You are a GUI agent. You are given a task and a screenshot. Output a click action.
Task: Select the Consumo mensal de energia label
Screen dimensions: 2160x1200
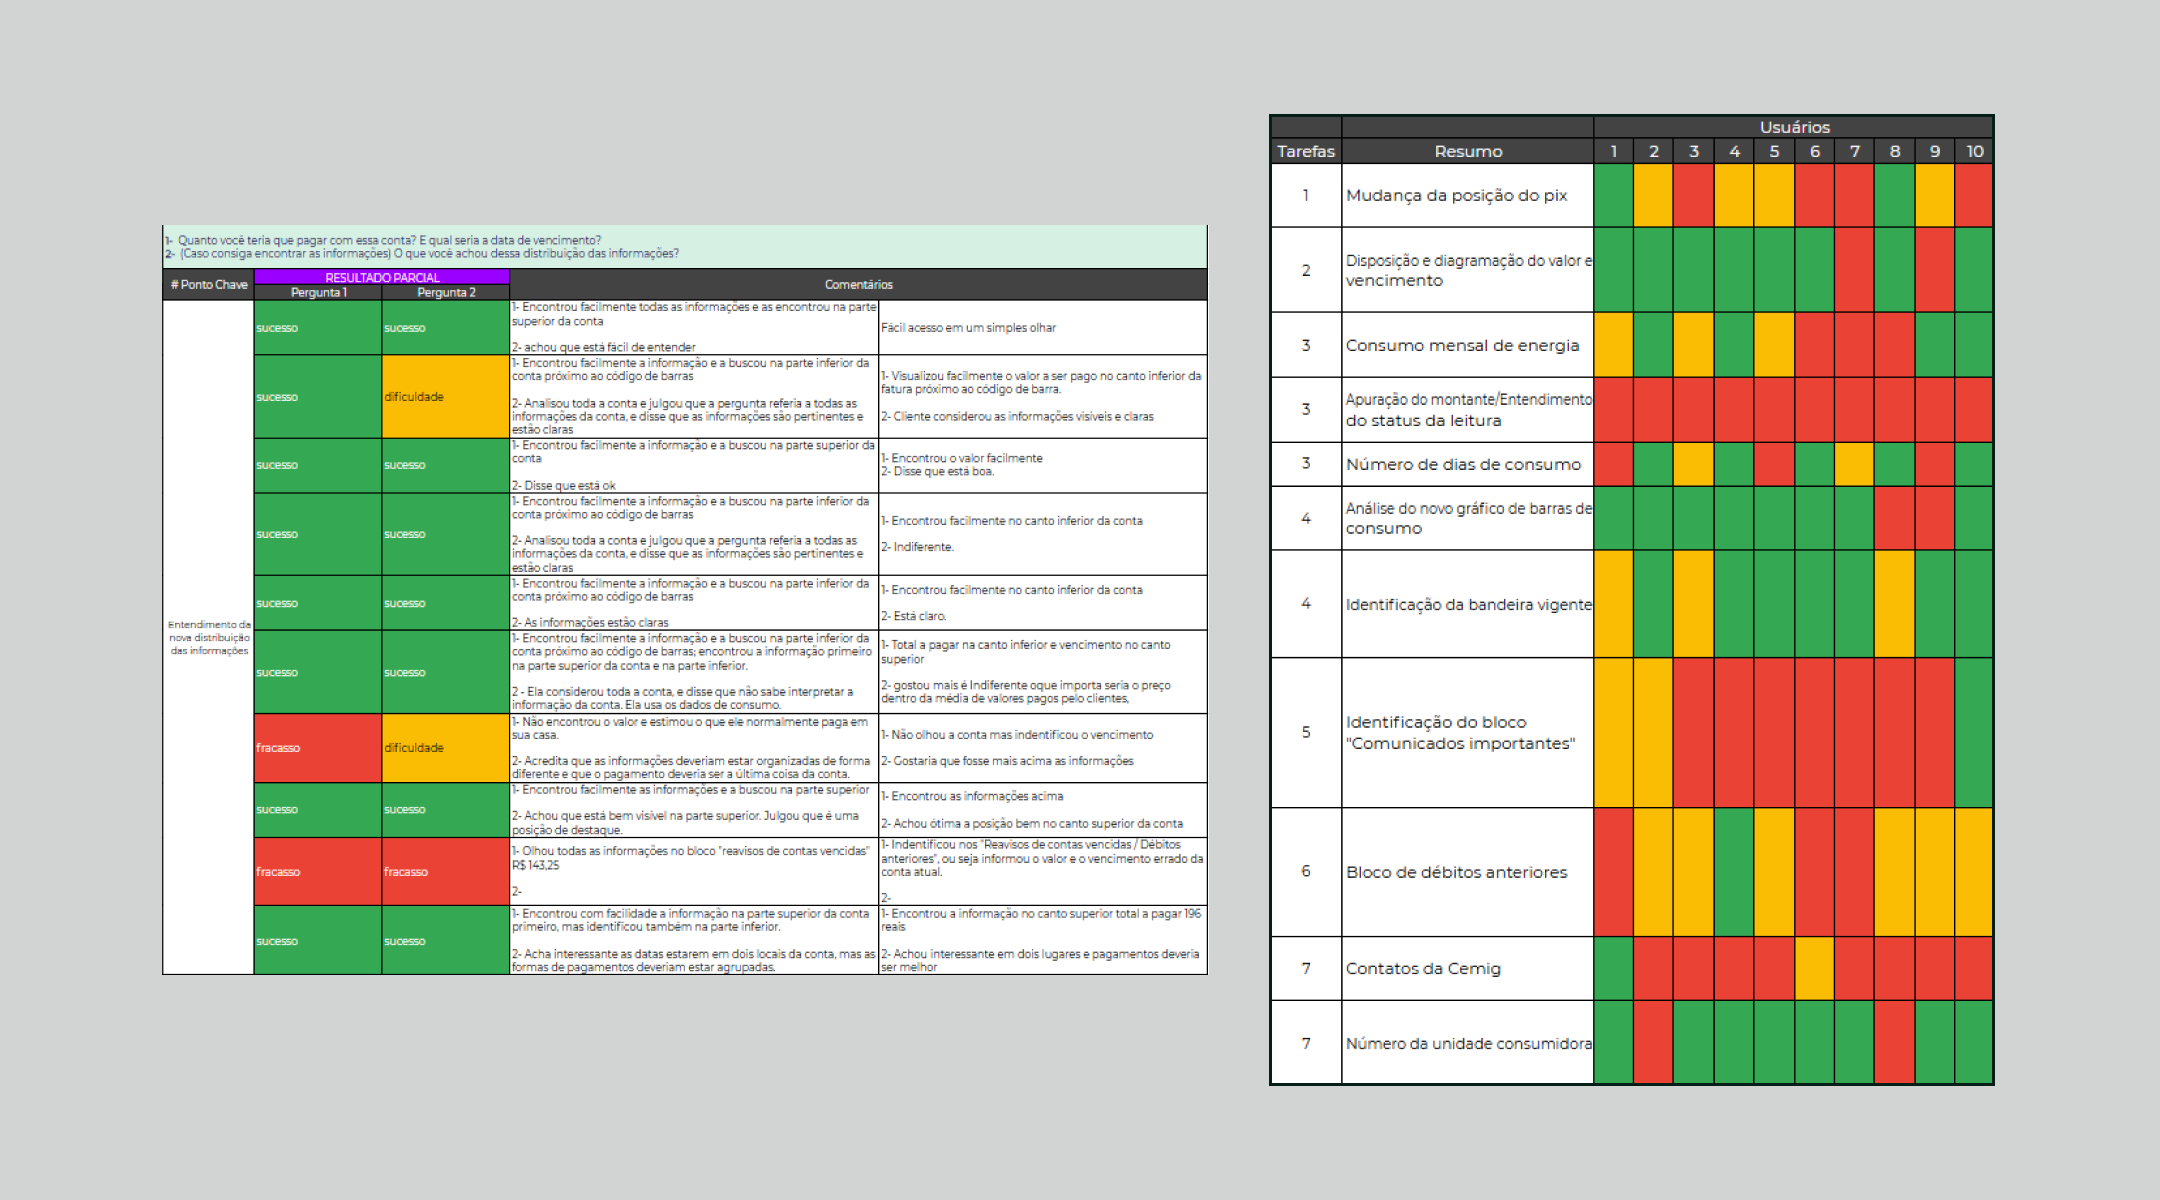click(x=1462, y=345)
